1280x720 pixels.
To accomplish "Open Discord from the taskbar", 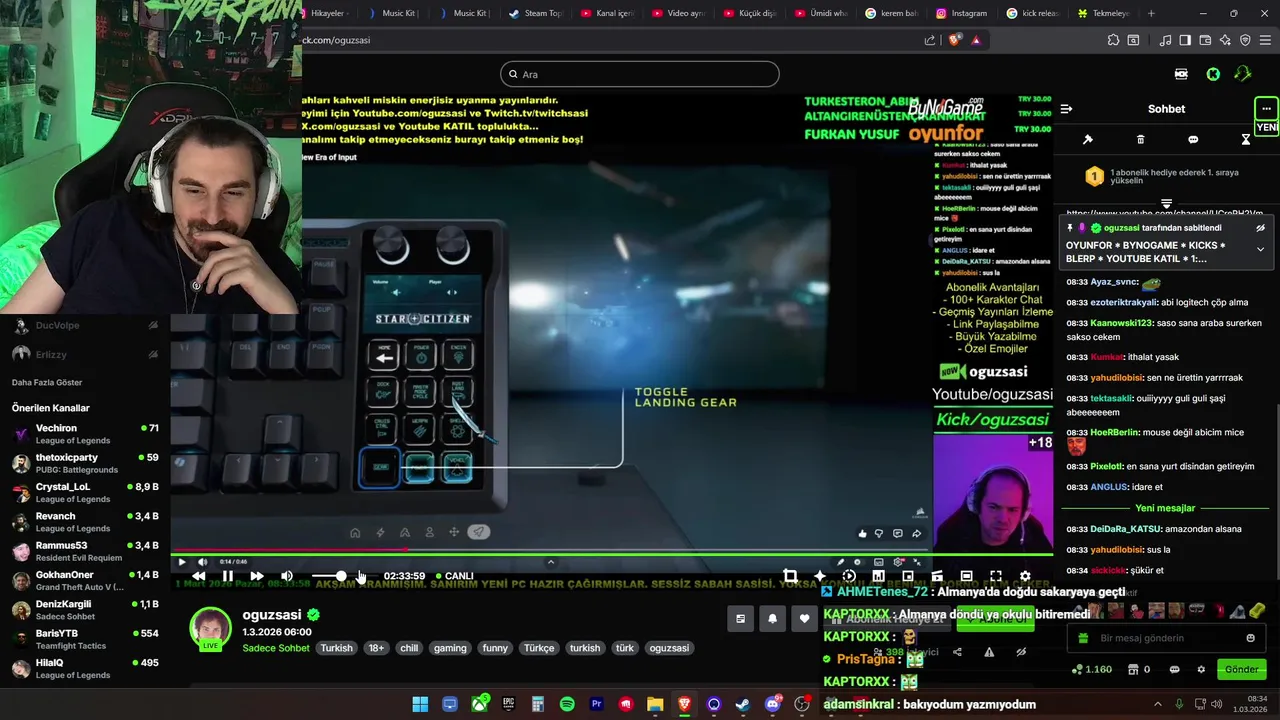I will point(772,704).
